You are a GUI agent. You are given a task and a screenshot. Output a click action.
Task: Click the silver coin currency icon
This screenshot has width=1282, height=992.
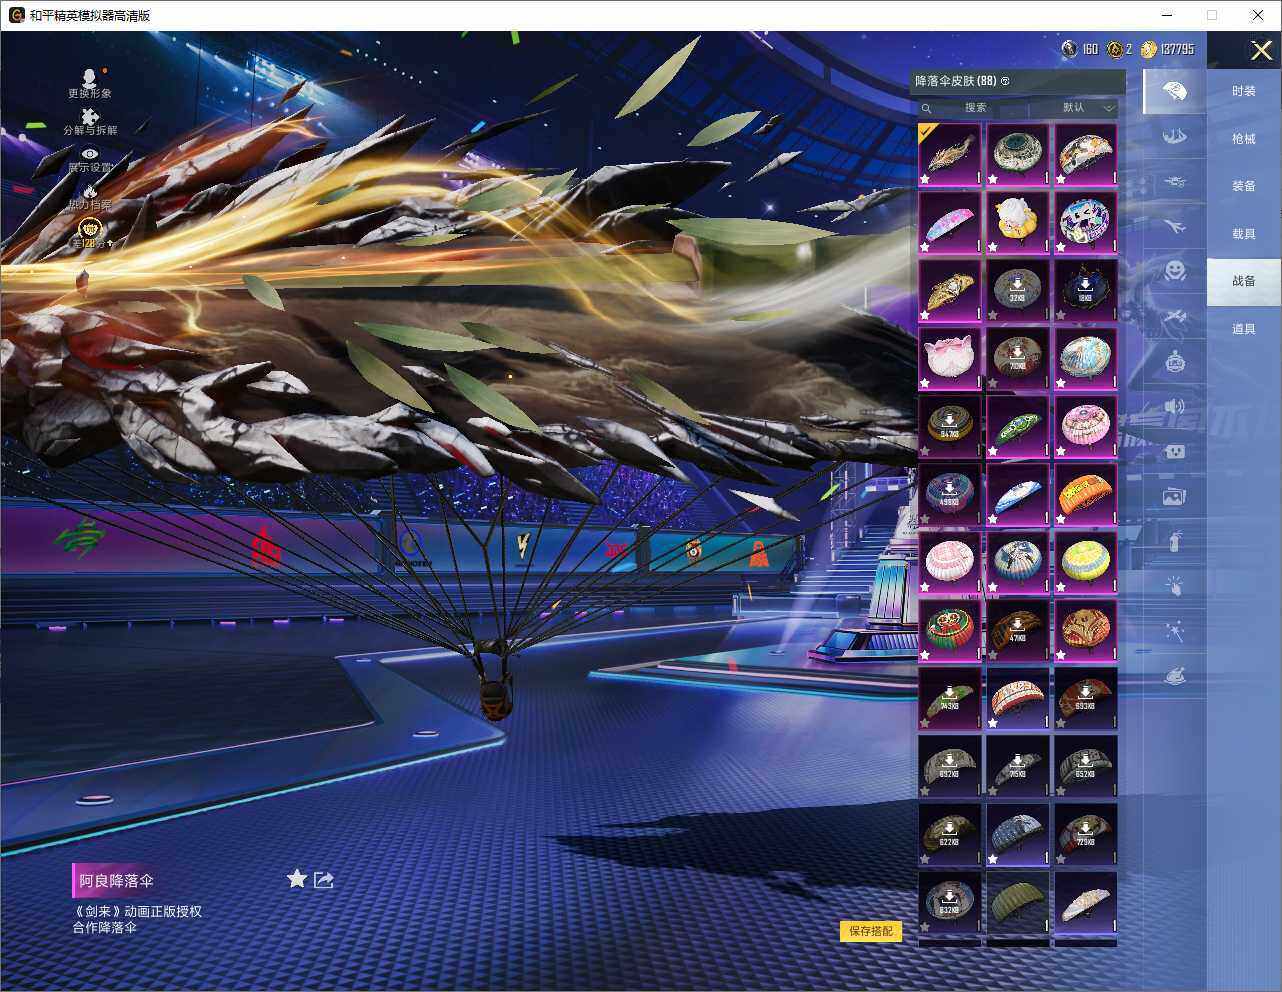tap(1069, 49)
